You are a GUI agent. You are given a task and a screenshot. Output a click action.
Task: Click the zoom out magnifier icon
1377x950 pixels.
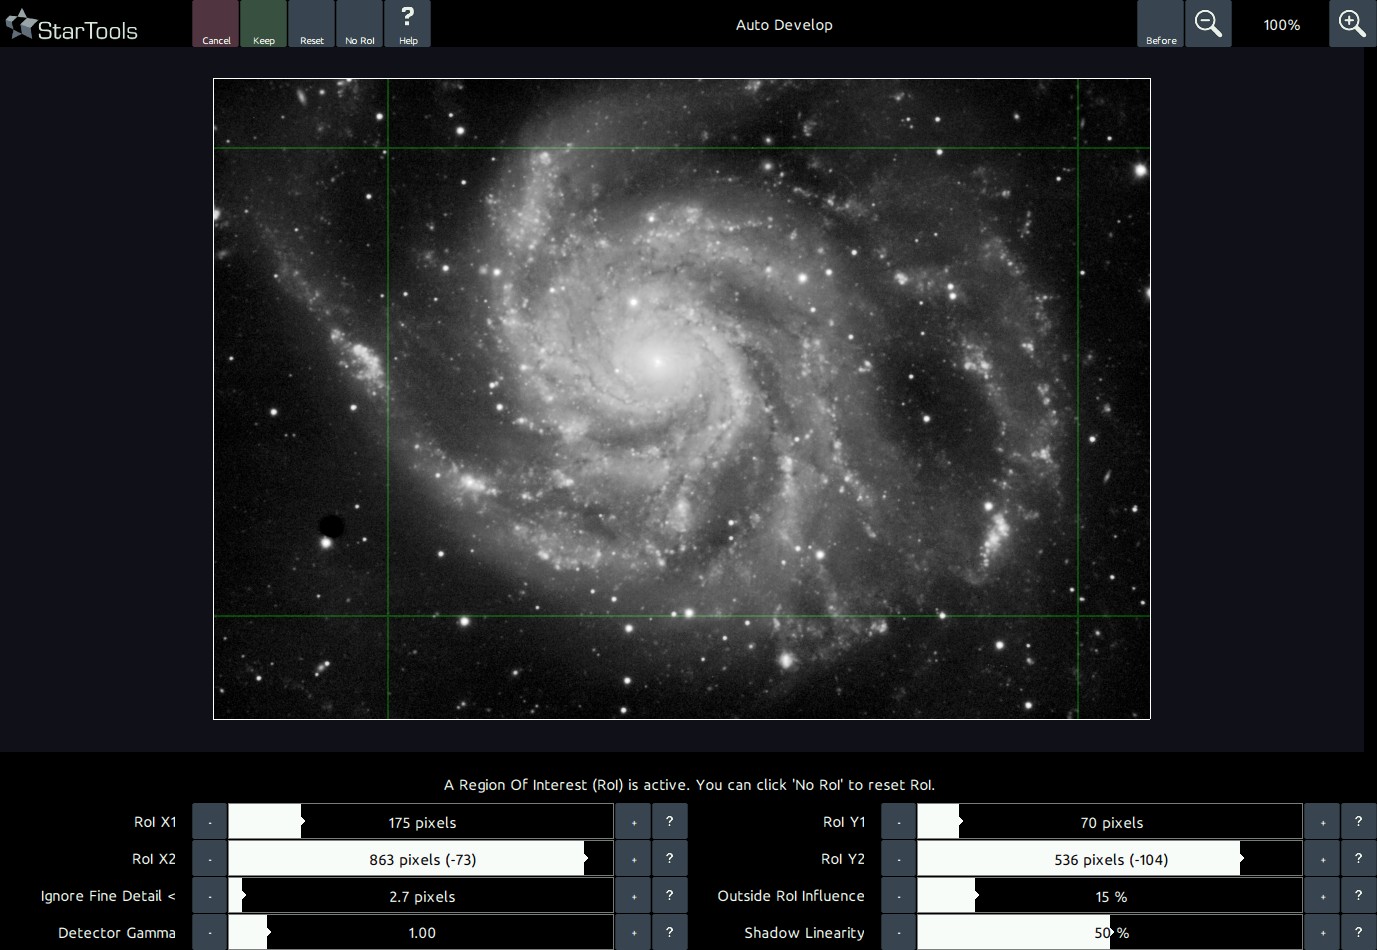pyautogui.click(x=1208, y=24)
